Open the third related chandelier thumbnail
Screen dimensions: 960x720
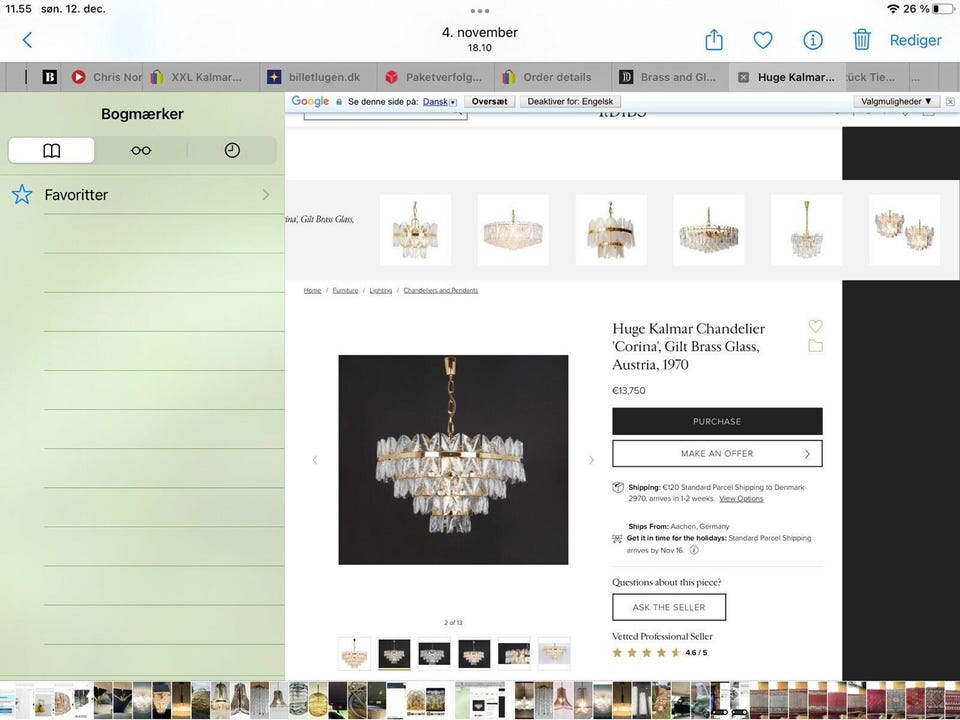pos(611,230)
